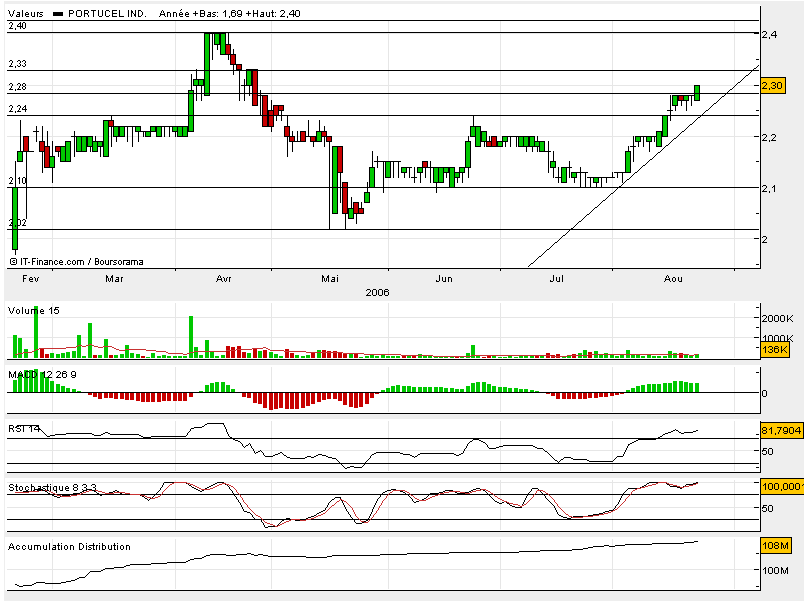Click the 'Avr' month label on time axis
Image resolution: width=810 pixels, height=613 pixels.
pos(223,279)
